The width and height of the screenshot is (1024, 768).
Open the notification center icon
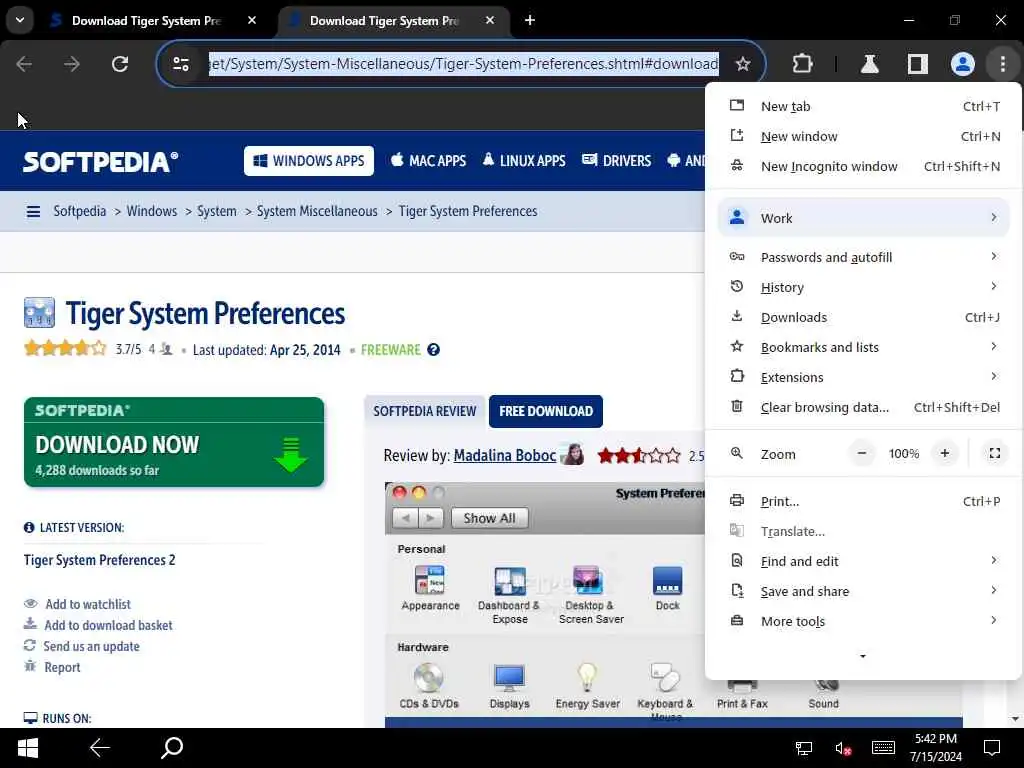coord(992,748)
